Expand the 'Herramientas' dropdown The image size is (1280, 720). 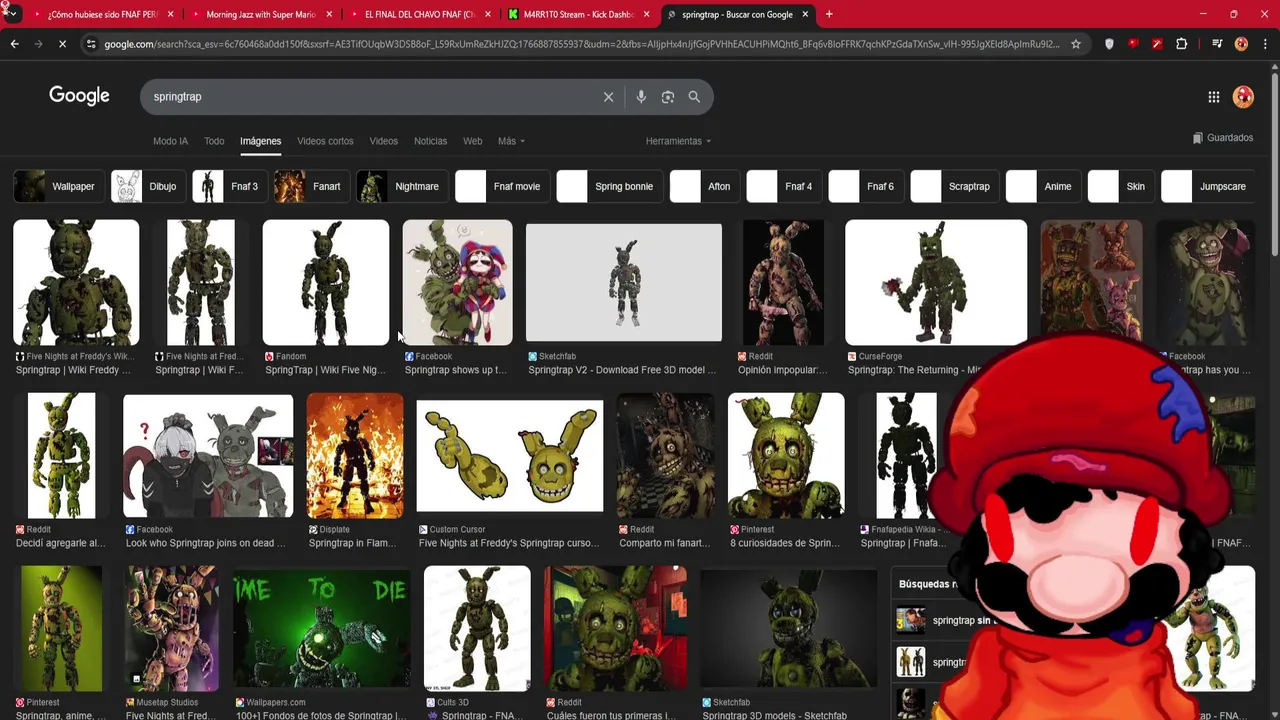point(678,141)
